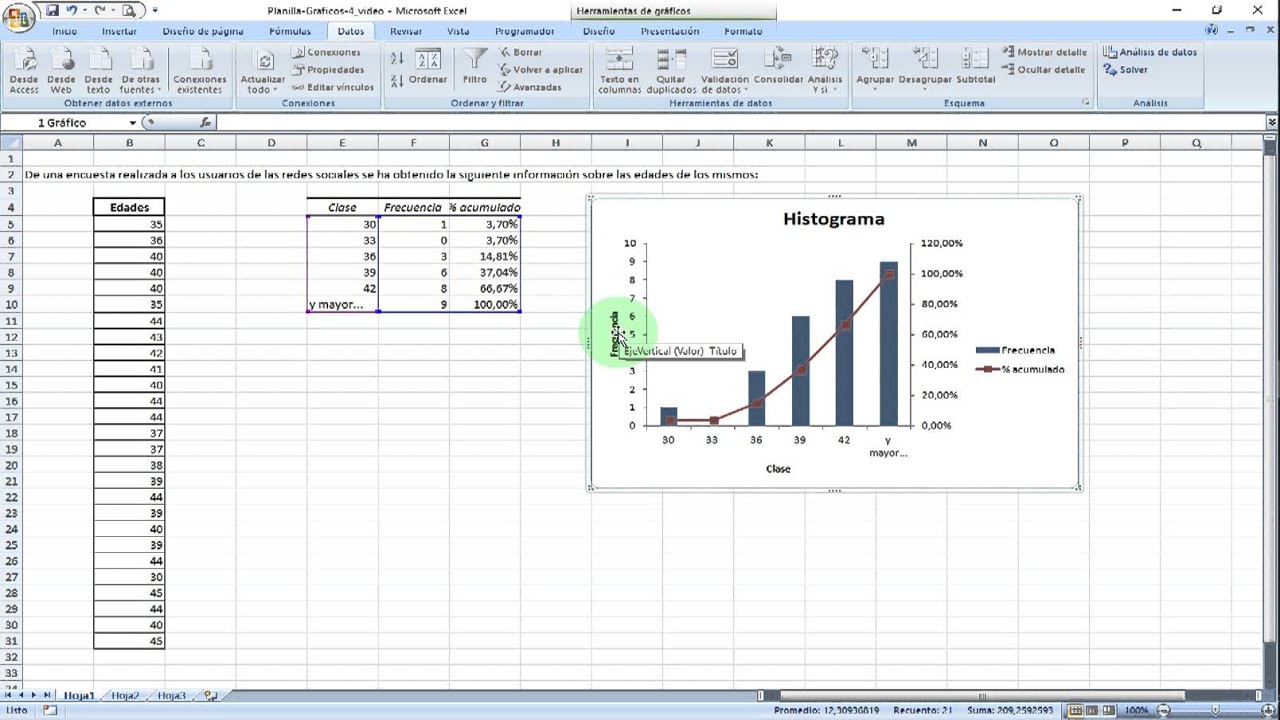Click column header B
Screen dimensions: 1280x720
pos(129,143)
